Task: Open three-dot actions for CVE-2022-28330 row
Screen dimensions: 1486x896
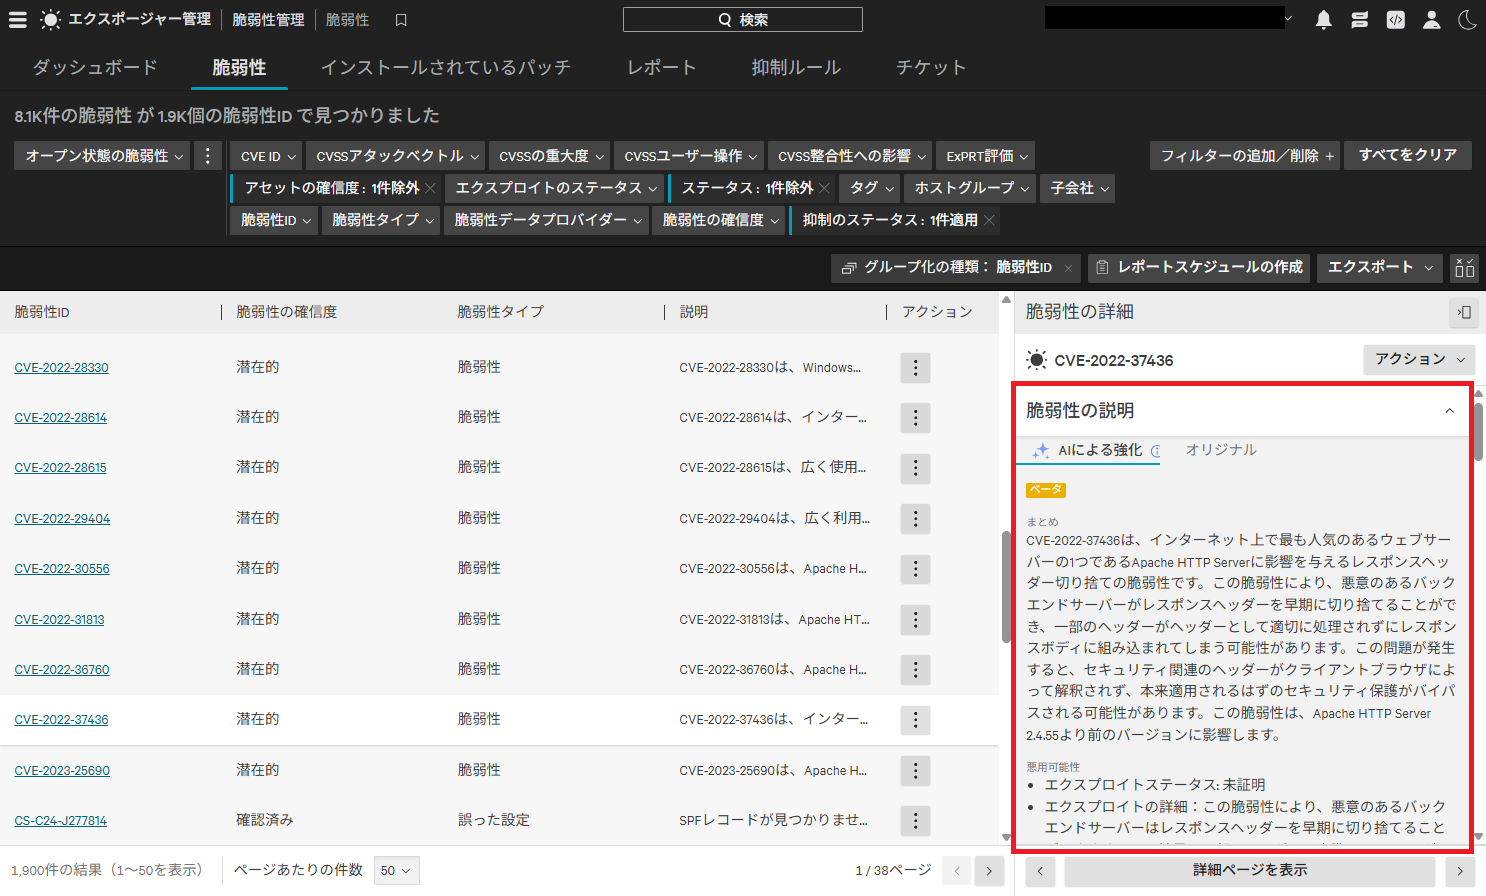Action: click(914, 368)
